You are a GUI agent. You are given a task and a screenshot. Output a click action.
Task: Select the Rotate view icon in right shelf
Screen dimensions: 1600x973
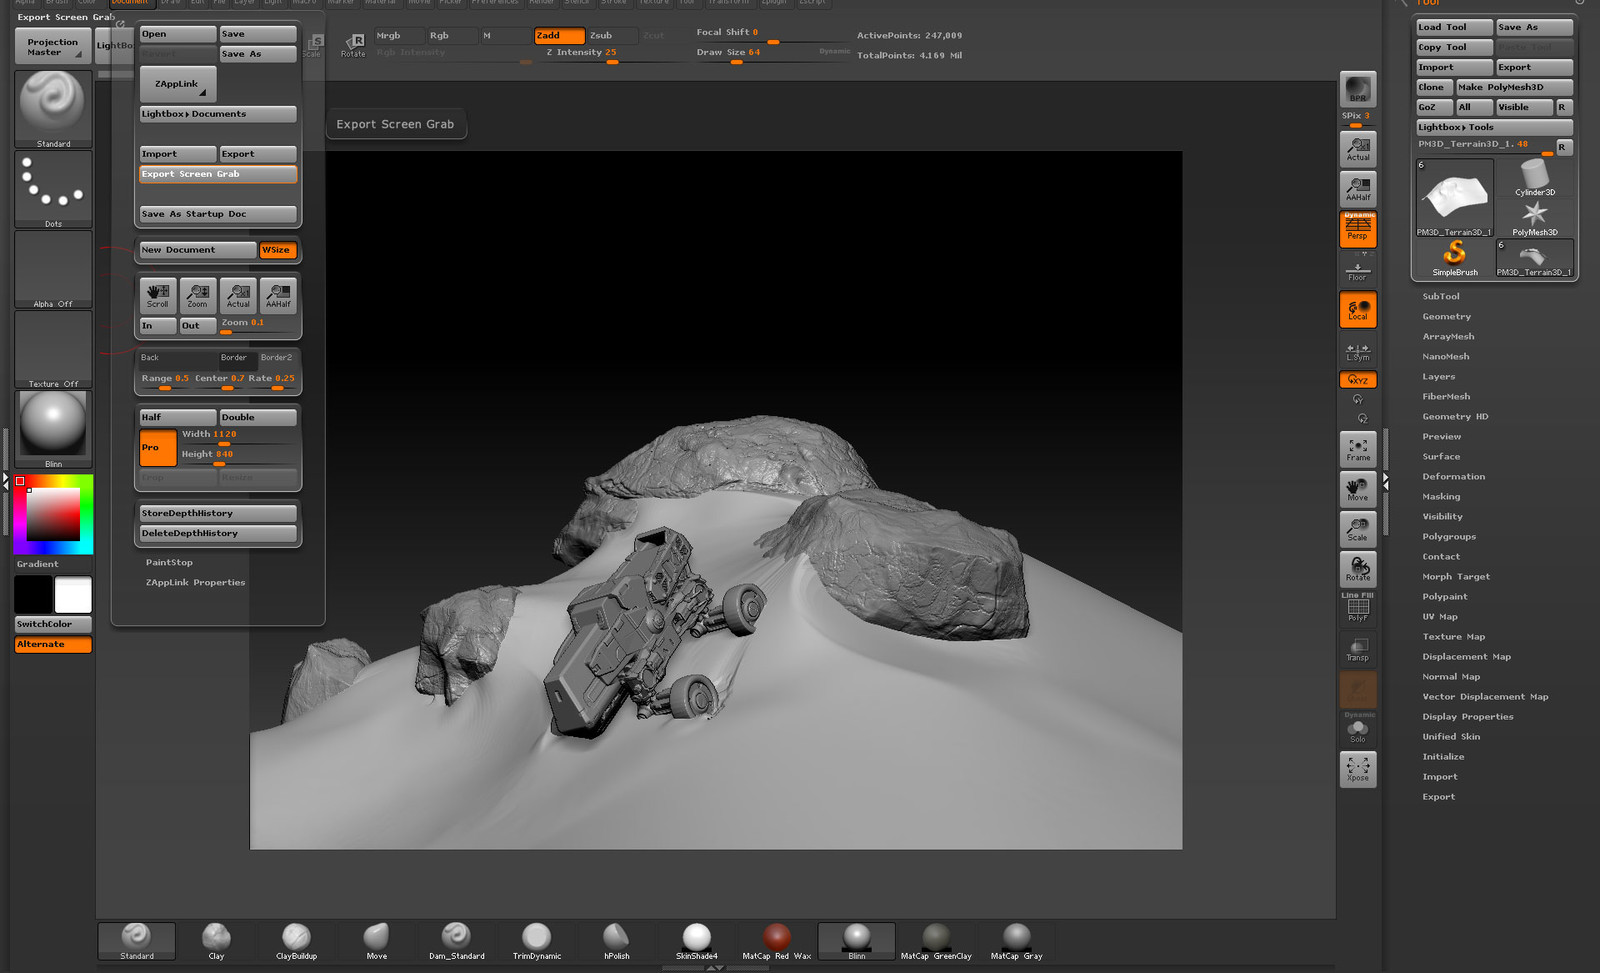click(1358, 569)
